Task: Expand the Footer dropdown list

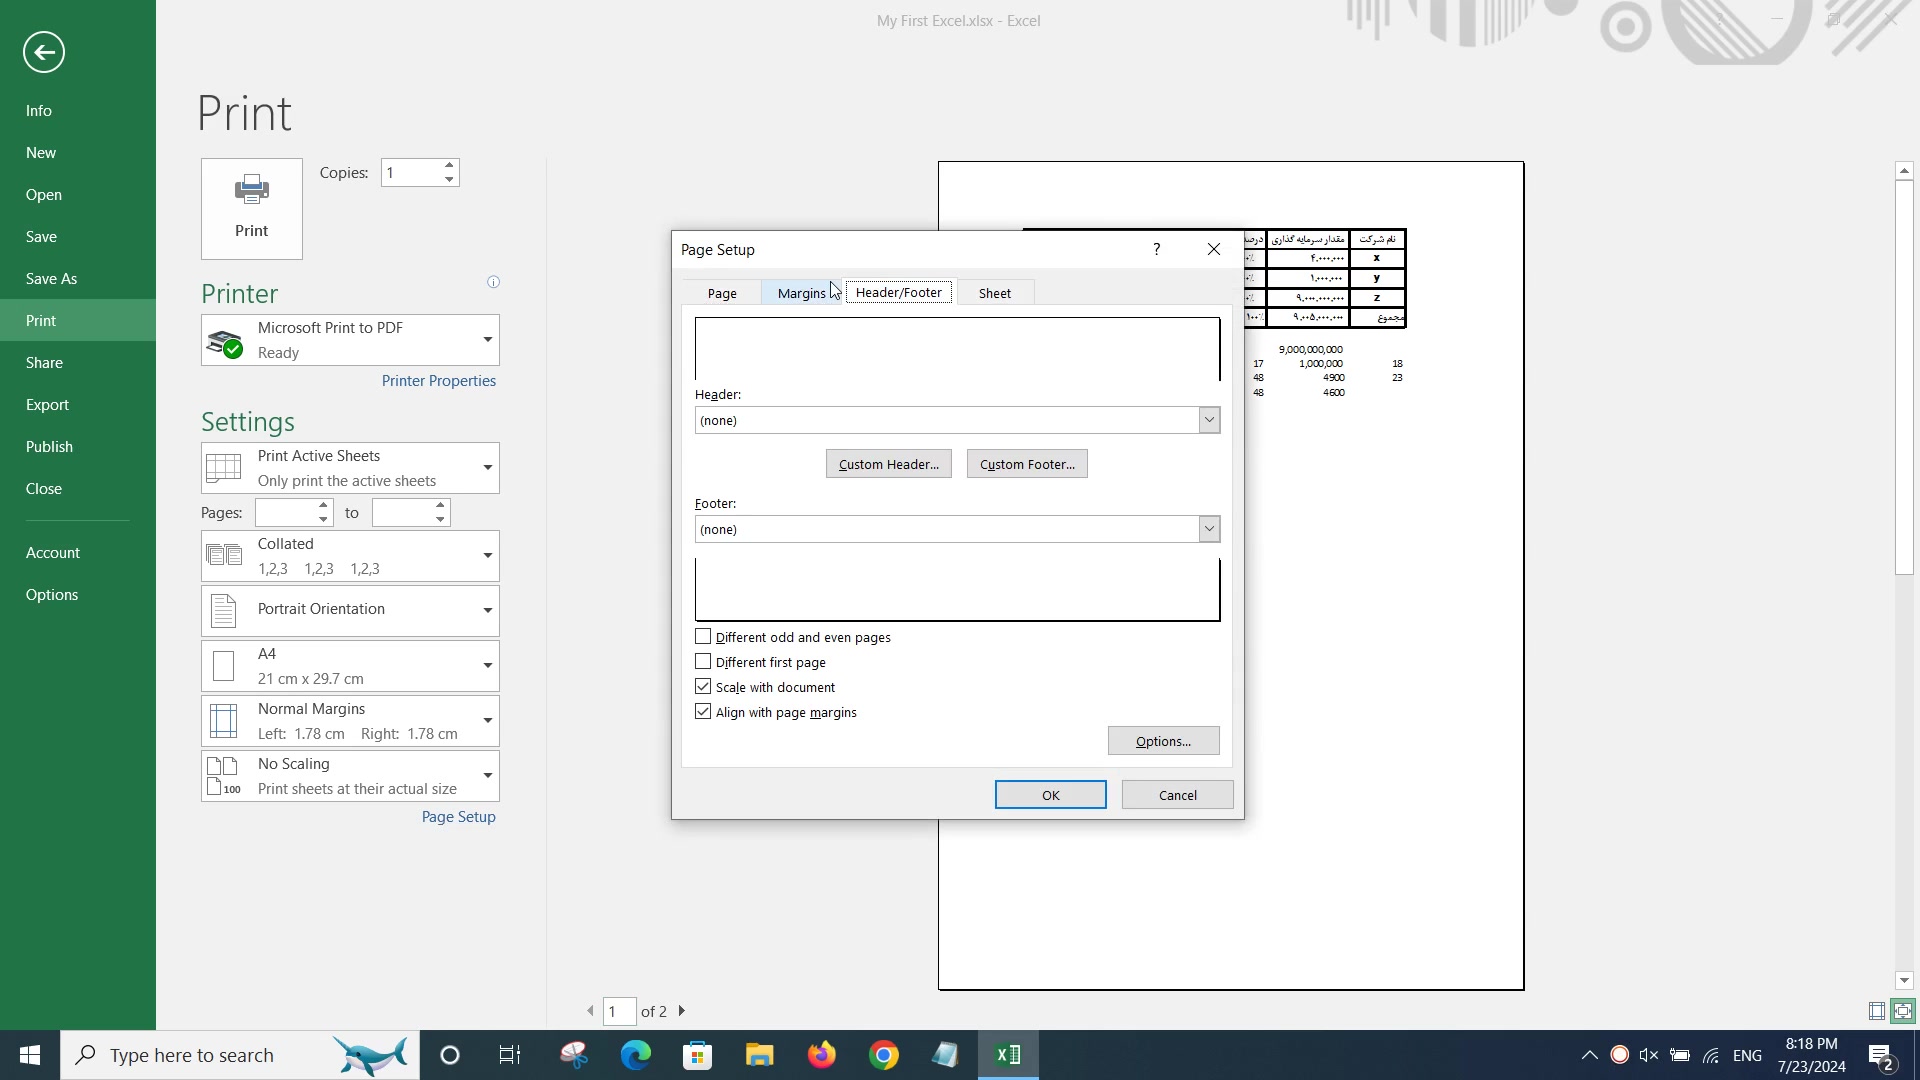Action: [x=1209, y=529]
